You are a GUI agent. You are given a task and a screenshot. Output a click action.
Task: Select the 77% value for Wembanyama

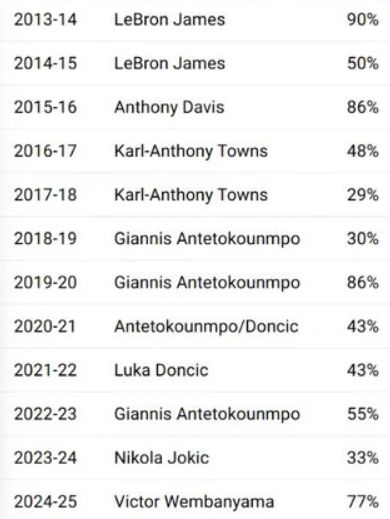coord(363,501)
